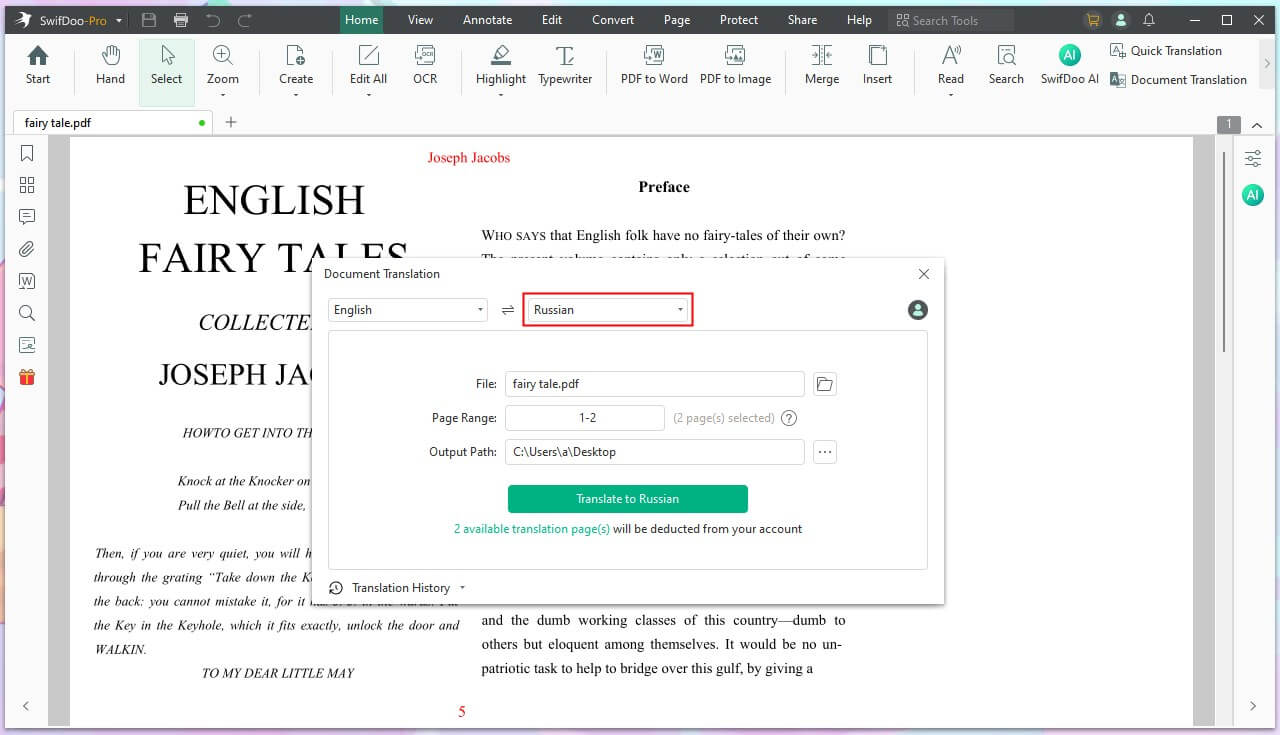Open the shopping cart icon
Screen dimensions: 1280x735
[1093, 20]
